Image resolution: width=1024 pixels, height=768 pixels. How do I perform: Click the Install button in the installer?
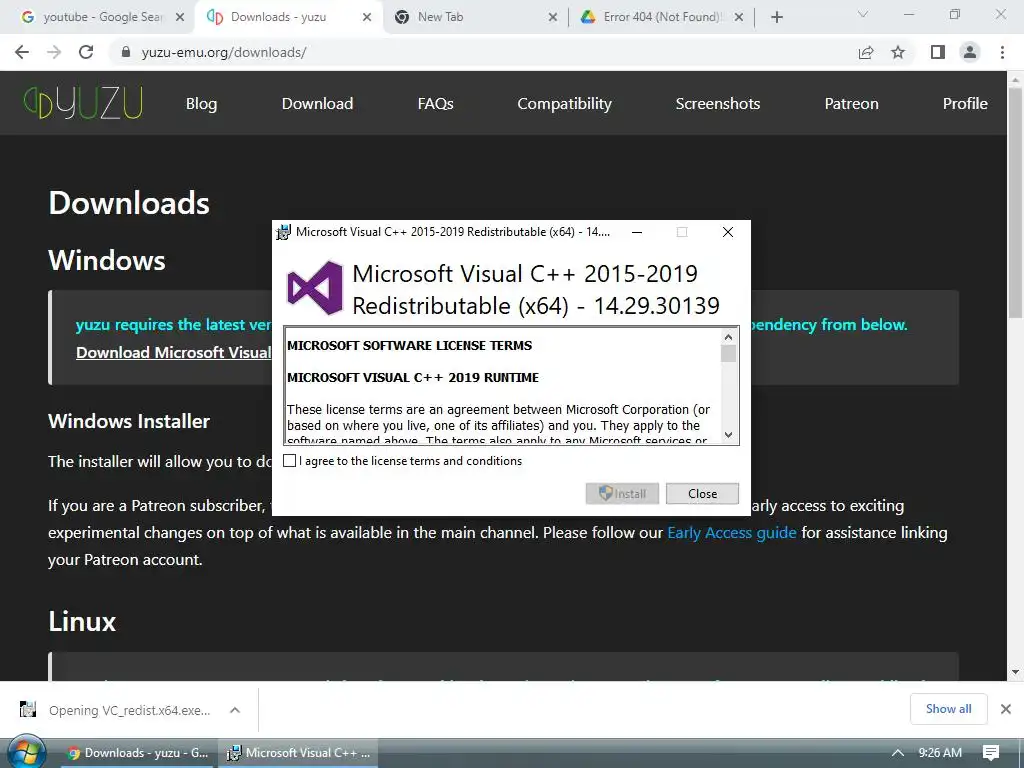[x=622, y=494]
